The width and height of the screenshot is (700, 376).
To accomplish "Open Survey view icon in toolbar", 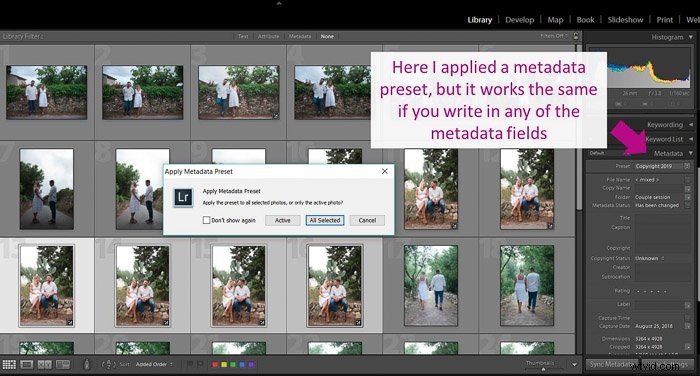I will click(x=63, y=364).
